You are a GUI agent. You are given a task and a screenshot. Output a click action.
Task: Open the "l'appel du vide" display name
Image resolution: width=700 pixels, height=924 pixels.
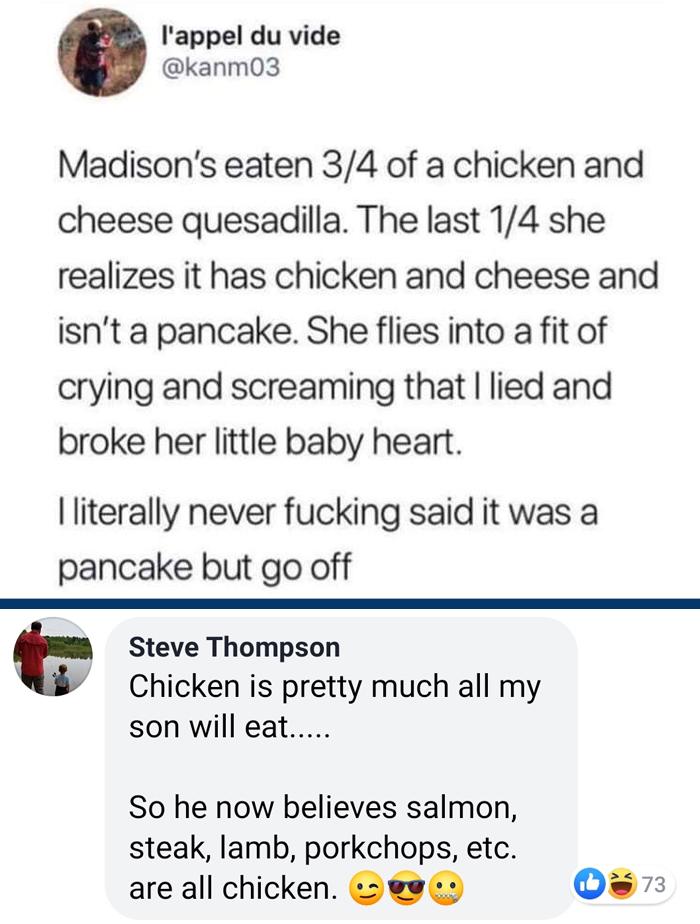251,37
